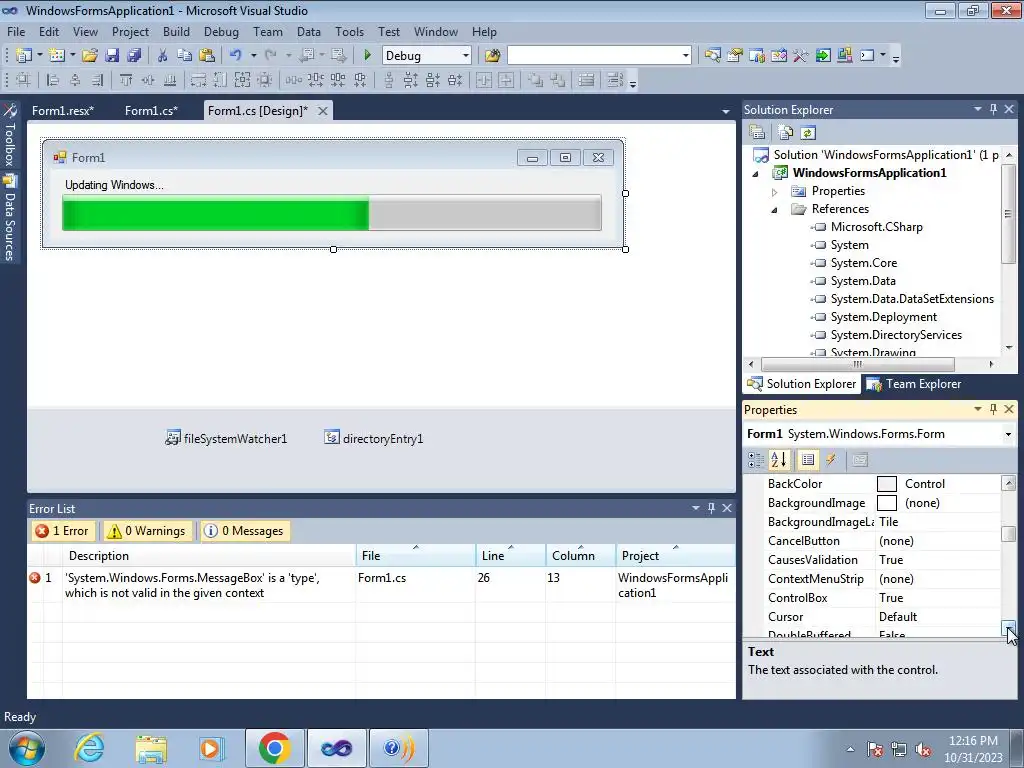The width and height of the screenshot is (1024, 768).
Task: Toggle auto-hide pin on the Properties panel
Action: [993, 409]
